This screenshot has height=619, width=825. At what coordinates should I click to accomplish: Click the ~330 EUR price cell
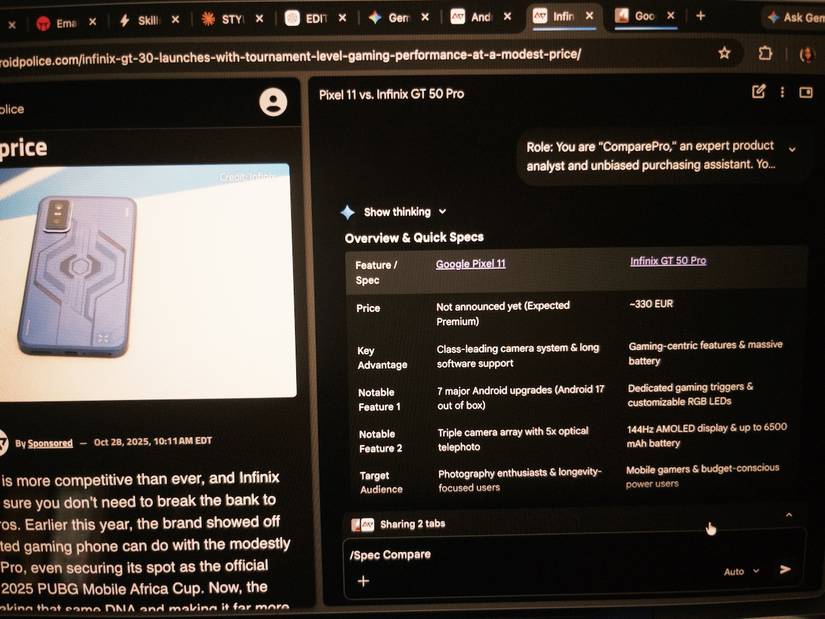click(651, 304)
